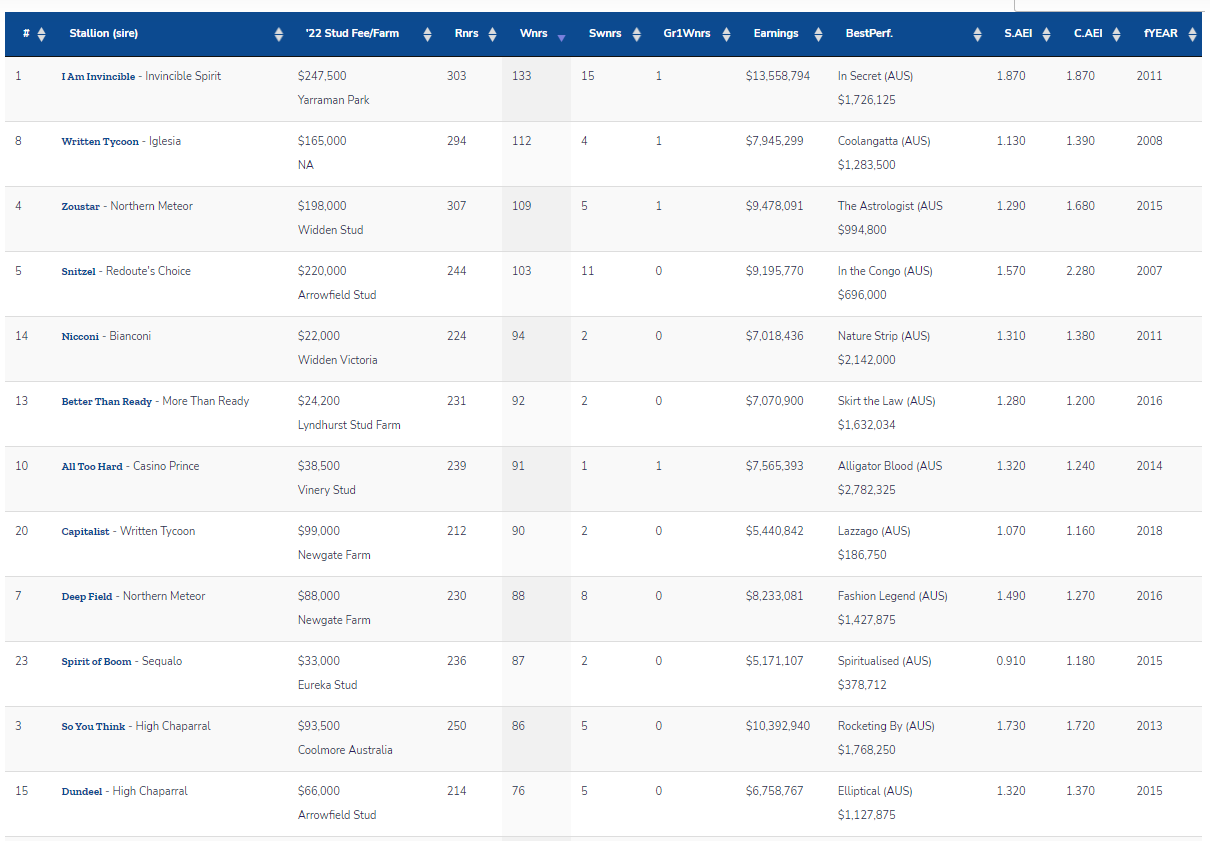Screen dimensions: 1210x841
Task: Sort by C.AEI using its arrows
Action: (1116, 35)
